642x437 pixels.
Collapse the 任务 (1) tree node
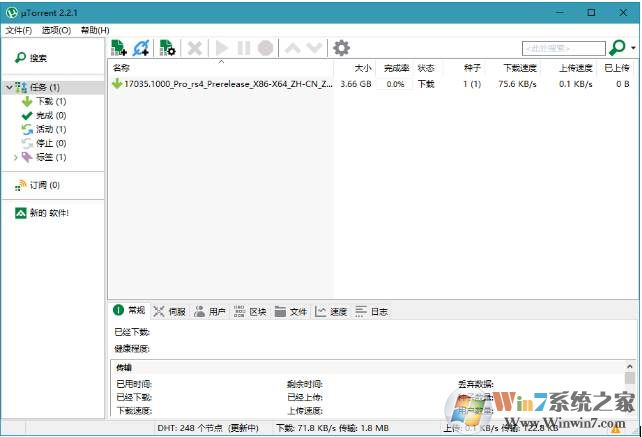[9, 87]
